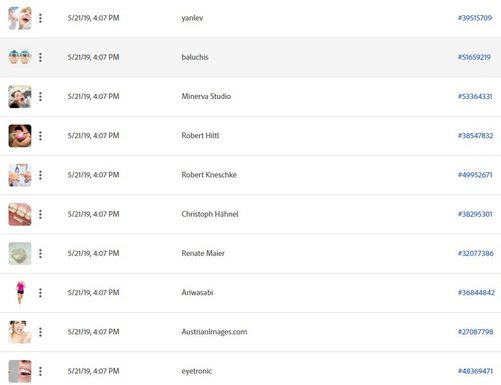
Task: Open more options for yanlev row
Action: point(40,18)
